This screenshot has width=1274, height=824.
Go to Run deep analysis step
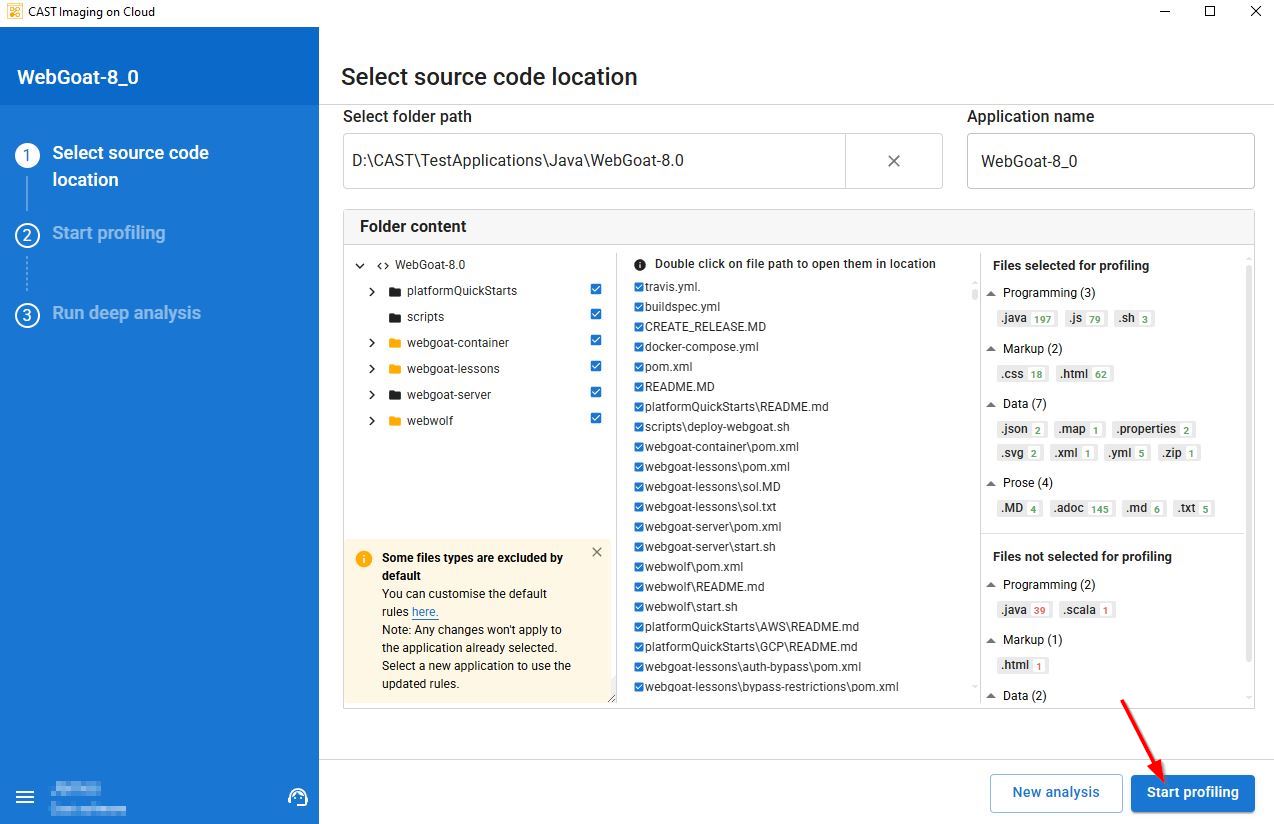click(x=126, y=313)
